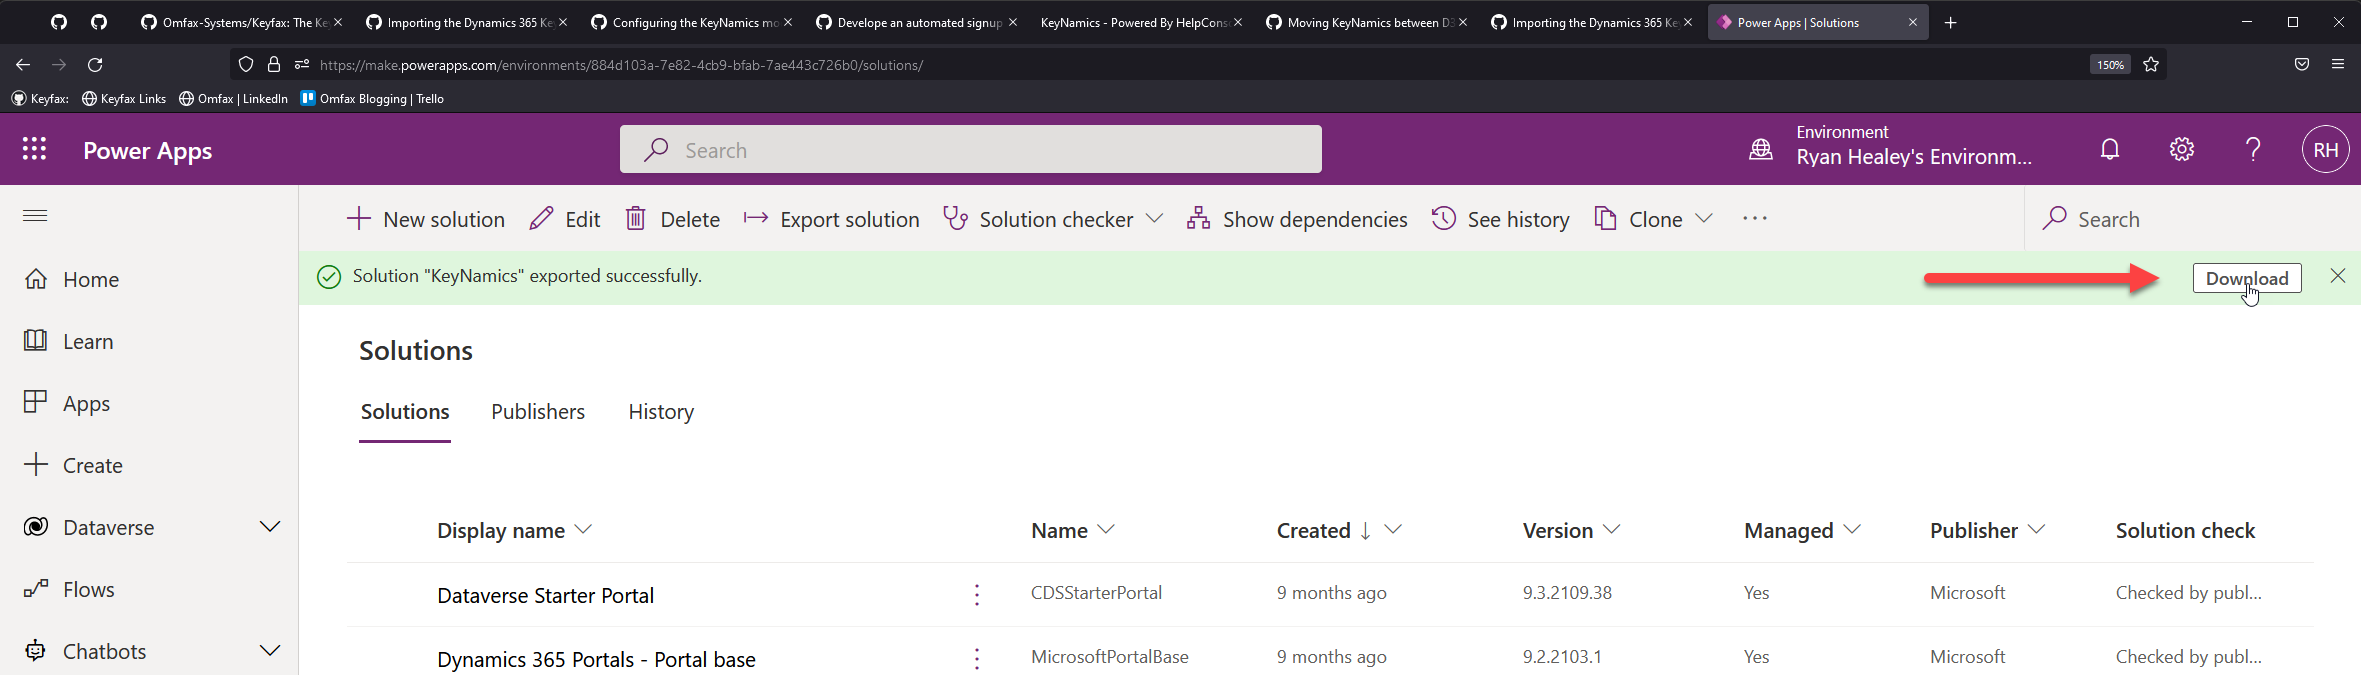Switch to the Omfax-Systems/Keyfax browser tab
2361x675 pixels.
(240, 22)
